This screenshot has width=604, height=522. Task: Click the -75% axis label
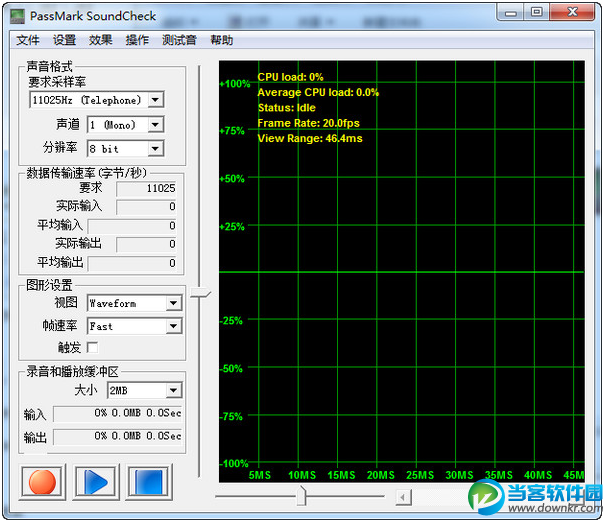(231, 416)
